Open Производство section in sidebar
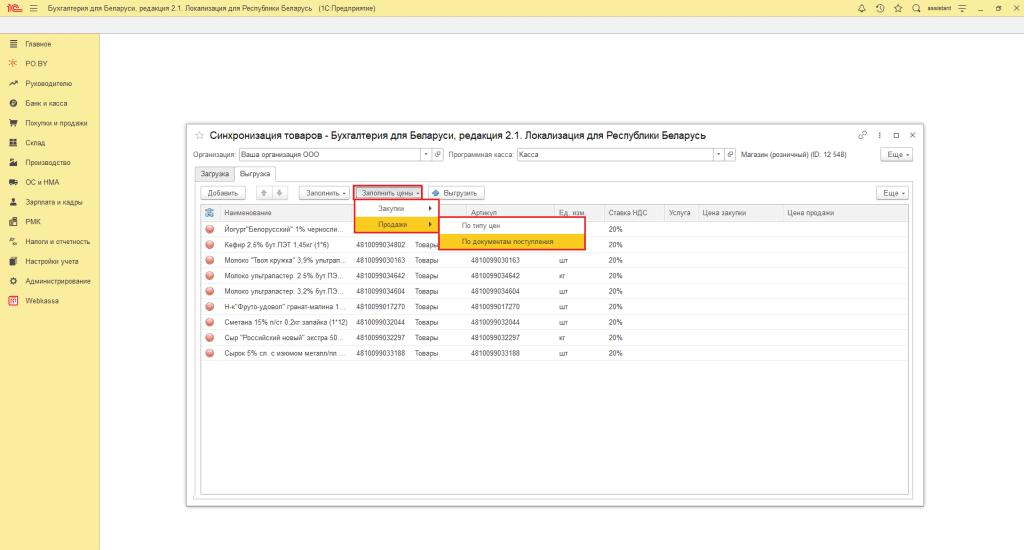This screenshot has width=1024, height=550. [x=48, y=163]
